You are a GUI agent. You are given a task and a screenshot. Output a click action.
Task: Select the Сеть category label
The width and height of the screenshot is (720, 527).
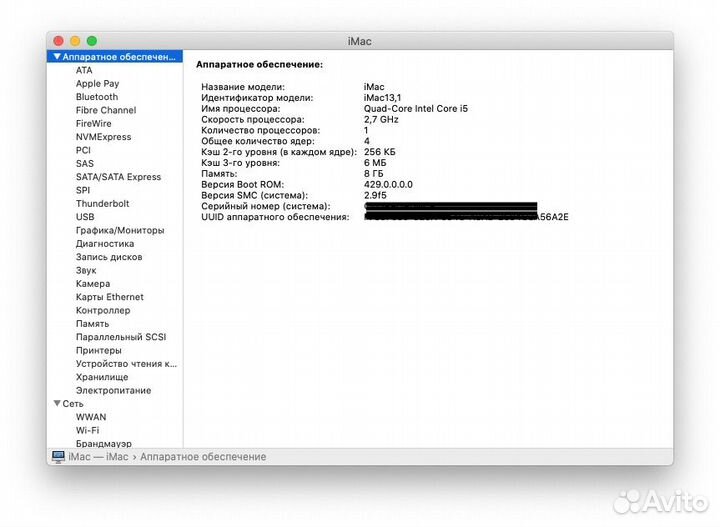pyautogui.click(x=73, y=404)
